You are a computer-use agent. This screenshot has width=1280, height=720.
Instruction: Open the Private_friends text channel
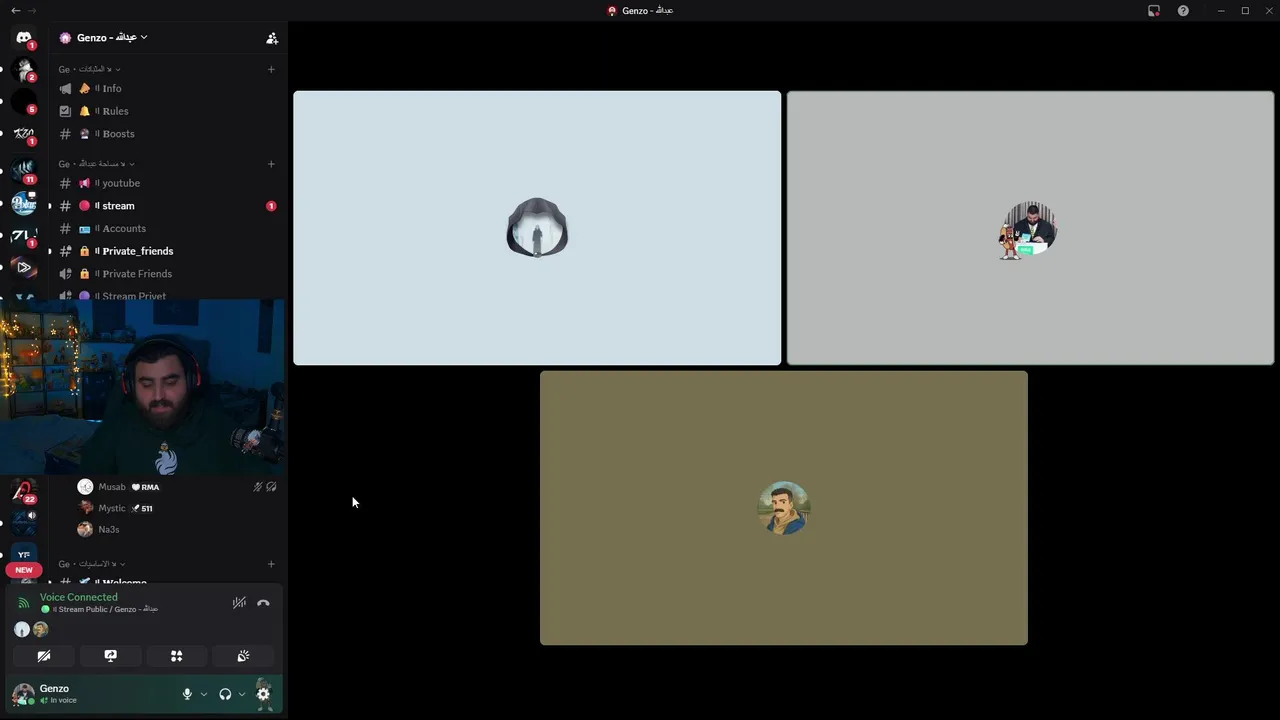coord(167,251)
